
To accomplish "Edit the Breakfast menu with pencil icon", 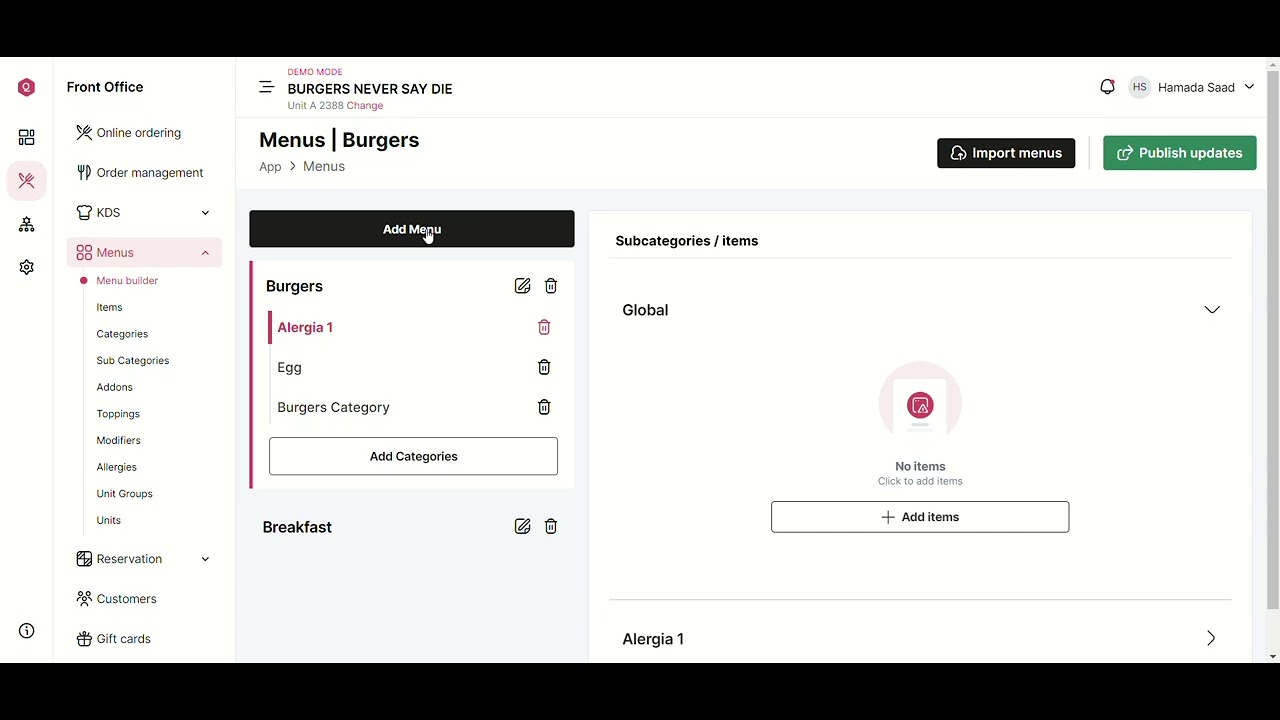I will click(x=522, y=526).
